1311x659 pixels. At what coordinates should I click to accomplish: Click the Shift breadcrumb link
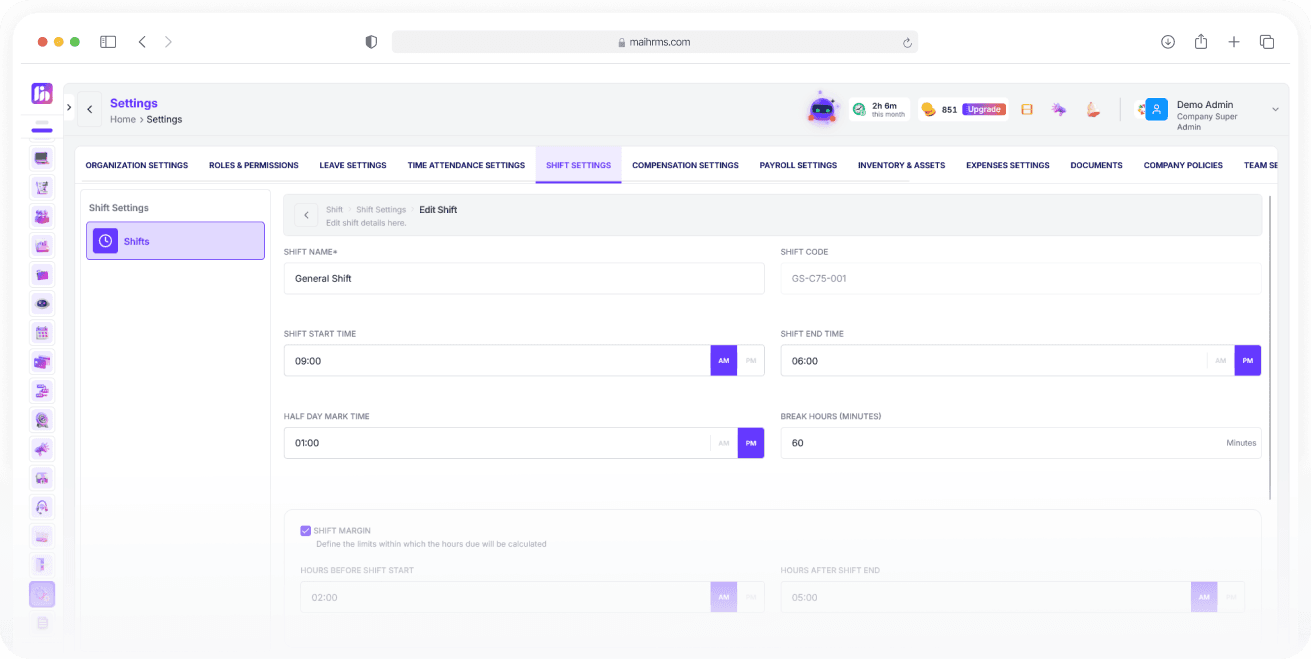334,210
